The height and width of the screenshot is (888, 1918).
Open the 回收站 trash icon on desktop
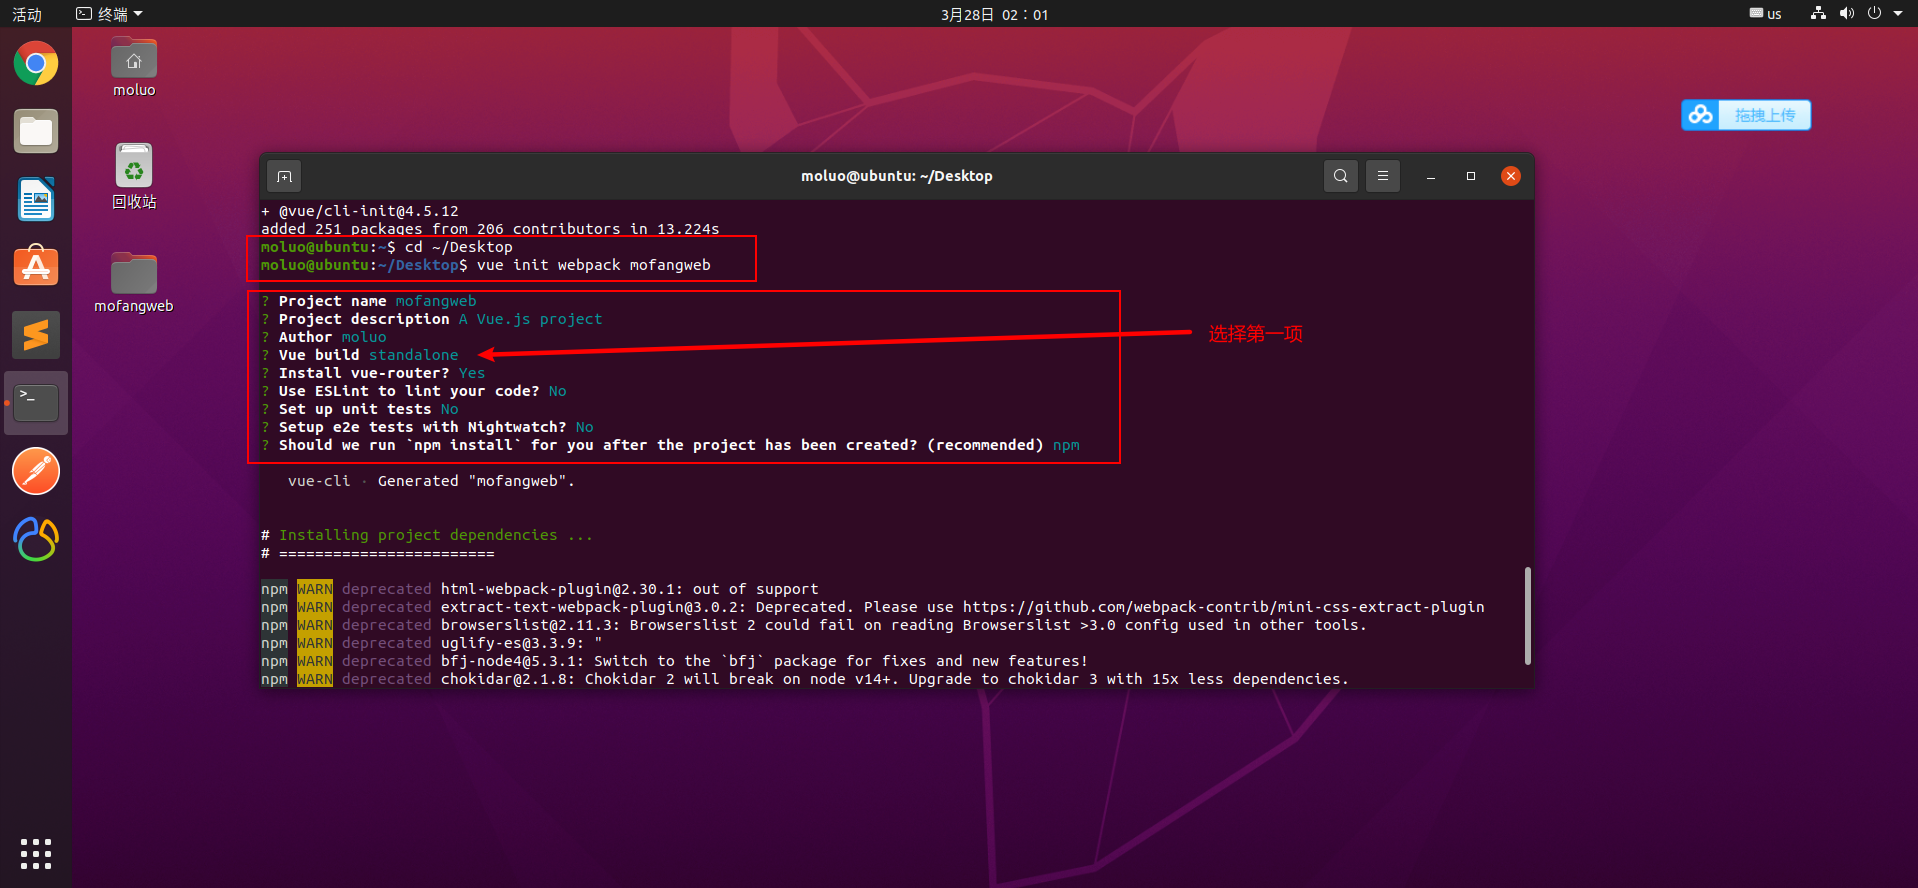(x=134, y=176)
